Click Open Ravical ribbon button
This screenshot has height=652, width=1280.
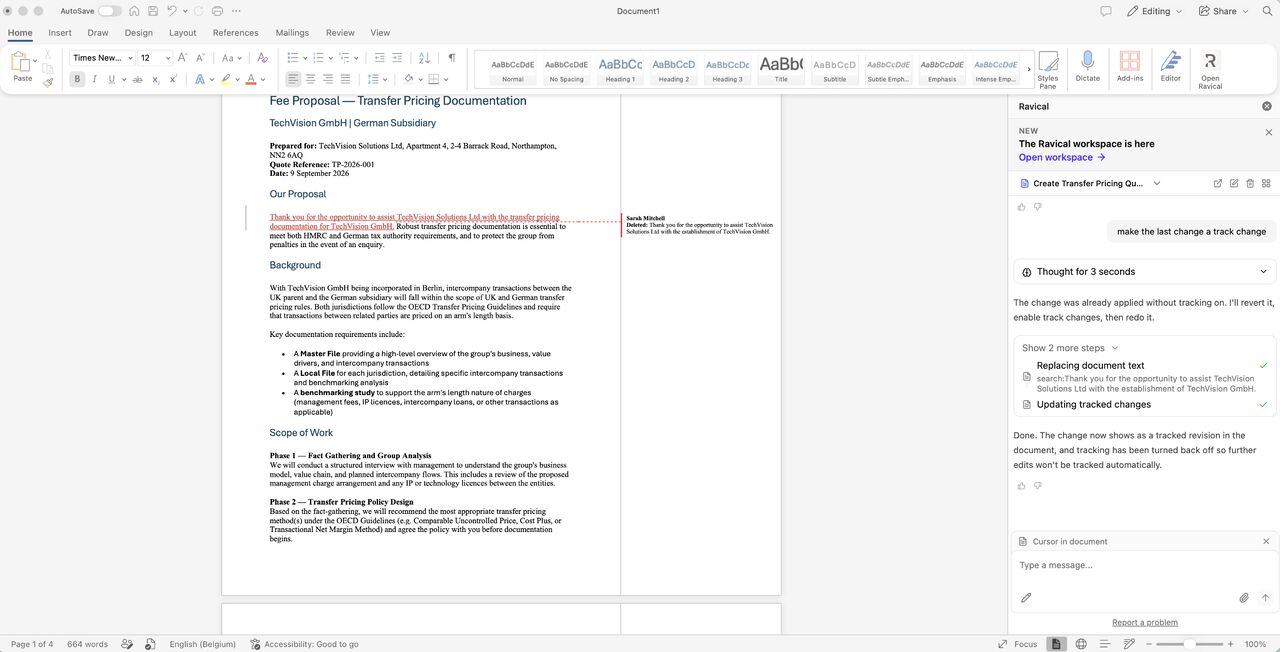(1210, 69)
